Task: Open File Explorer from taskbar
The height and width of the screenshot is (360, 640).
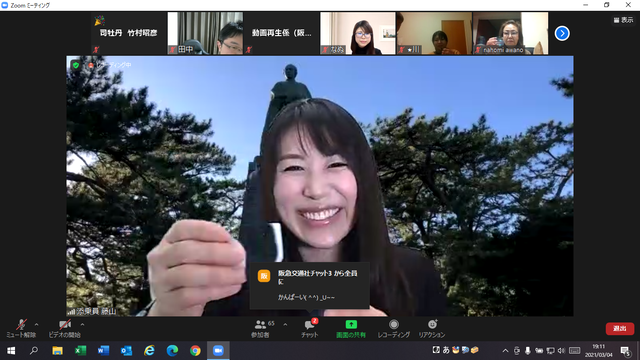Action: (x=57, y=351)
